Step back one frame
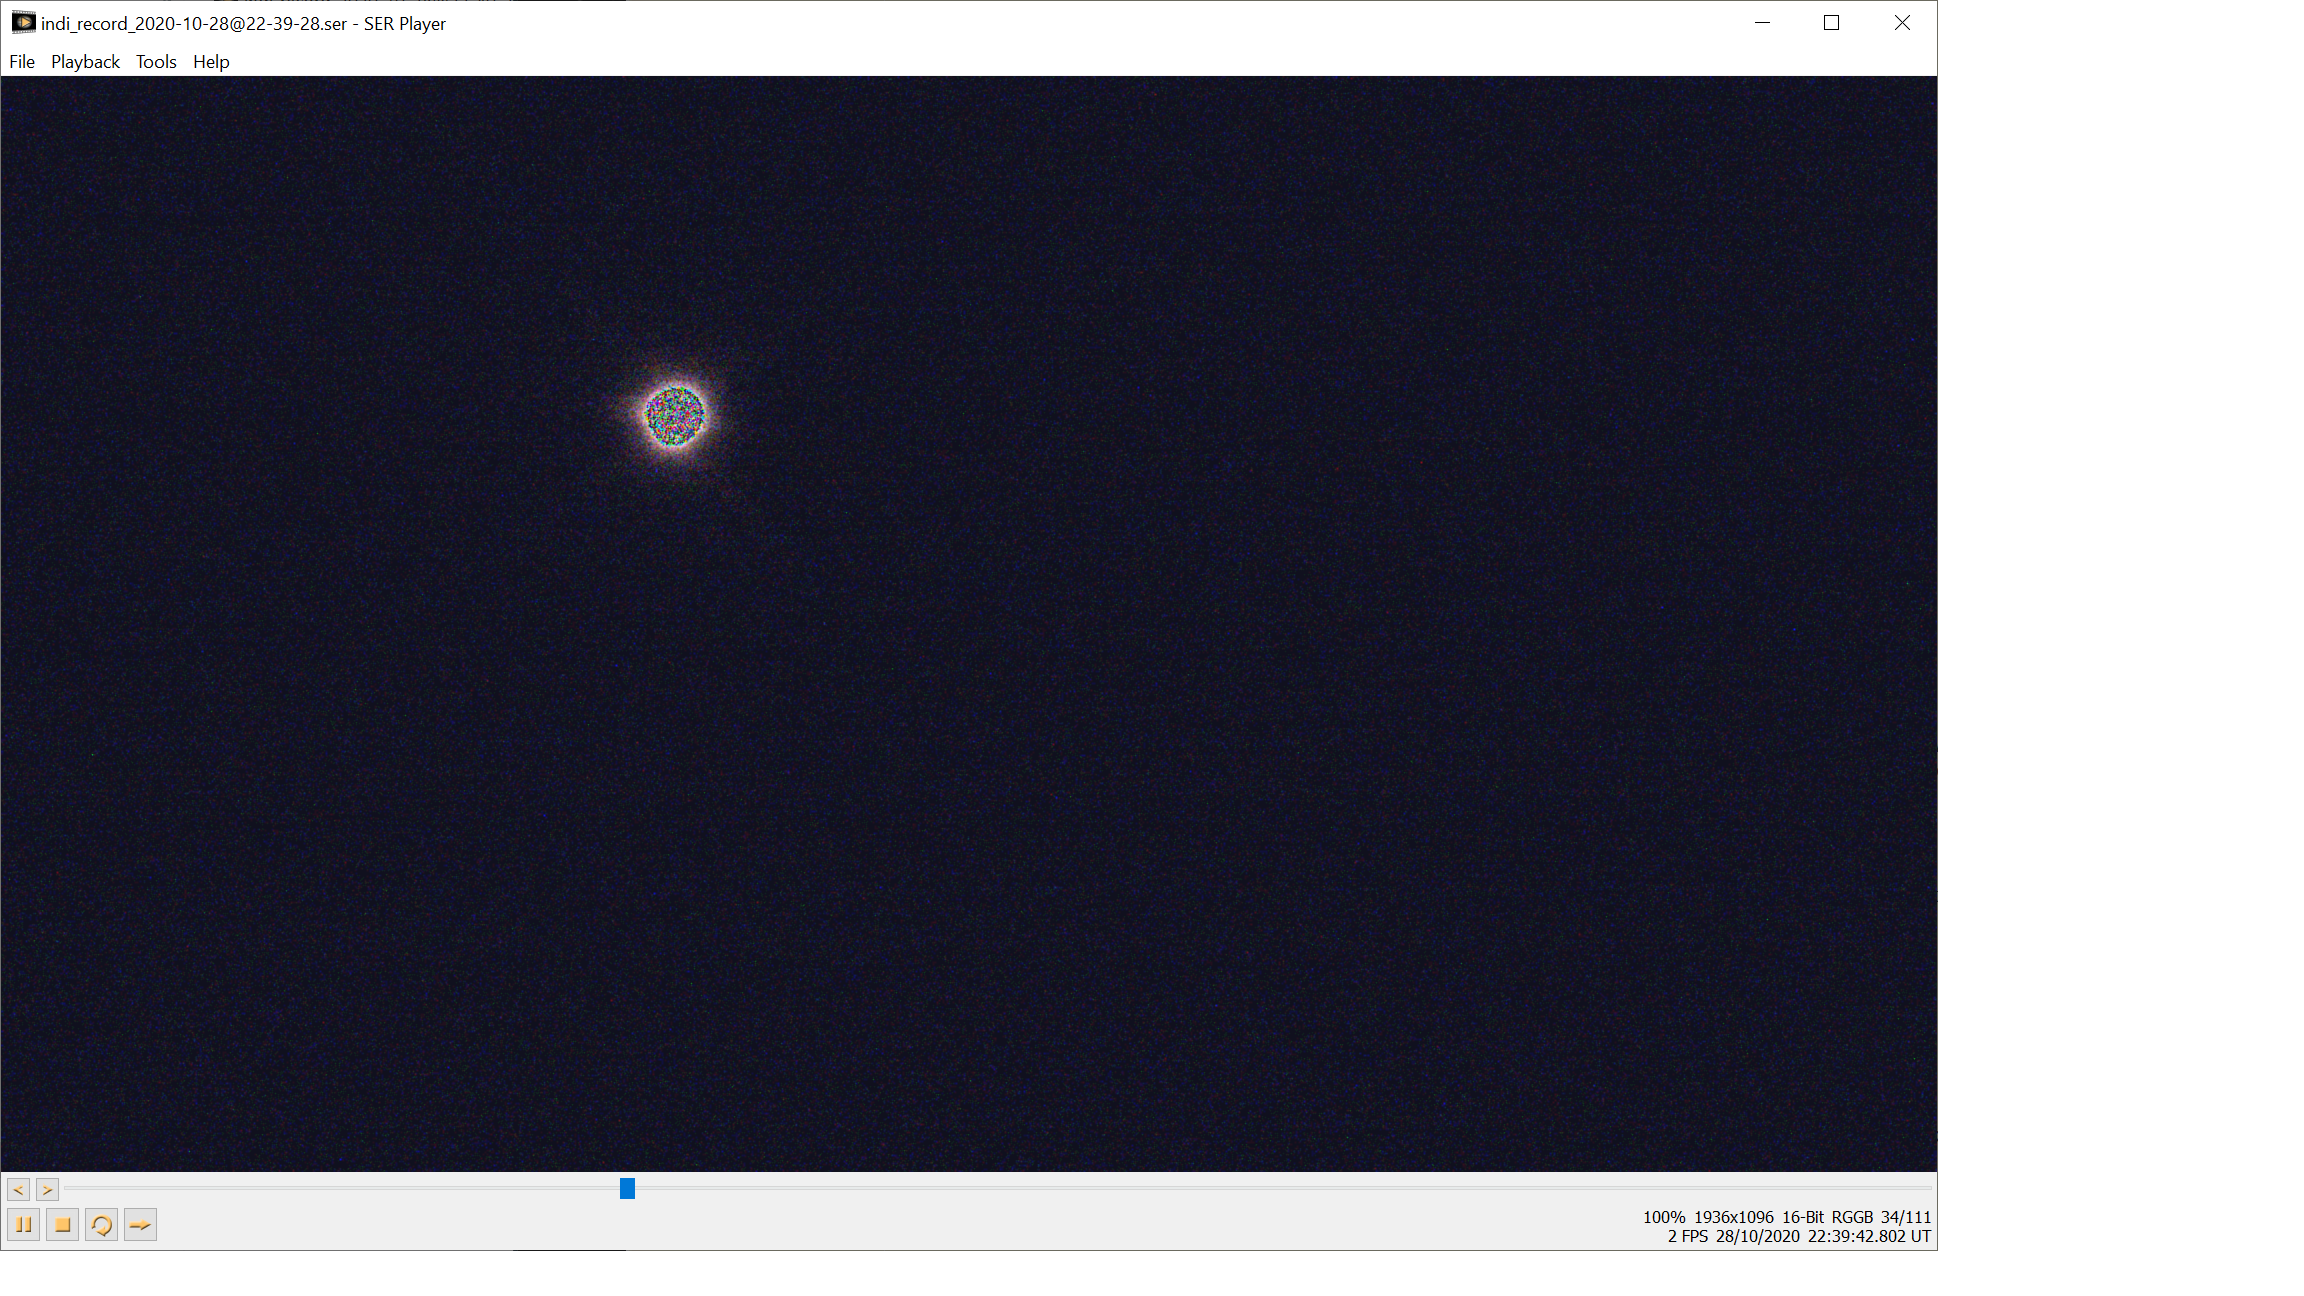This screenshot has height=1296, width=2304. [18, 1189]
